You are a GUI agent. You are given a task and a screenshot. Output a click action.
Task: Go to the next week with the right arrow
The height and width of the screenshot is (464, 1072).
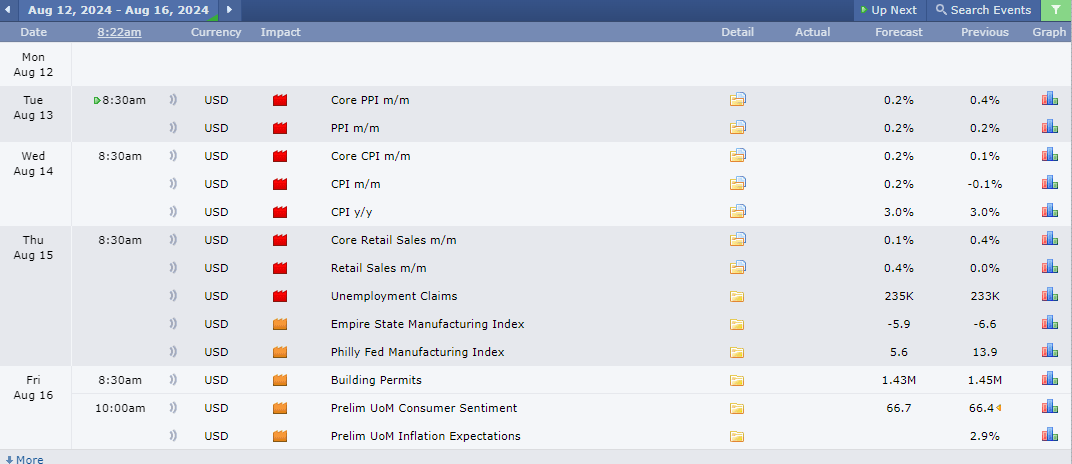pos(230,10)
